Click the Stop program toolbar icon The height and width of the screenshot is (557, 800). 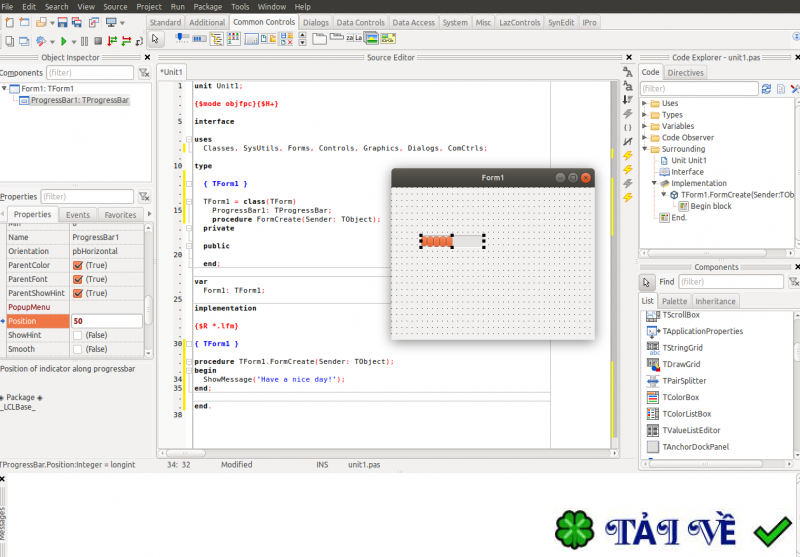click(98, 41)
